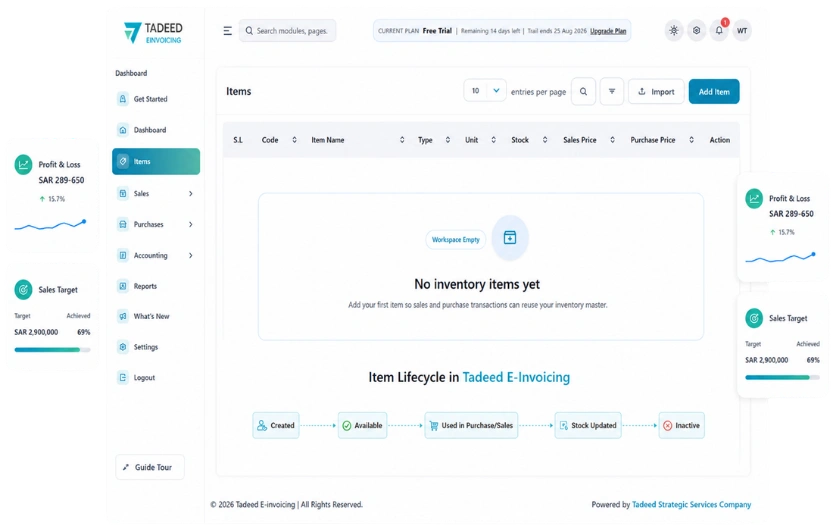The width and height of the screenshot is (836, 530).
Task: Select the Items menu item
Action: [x=156, y=162]
